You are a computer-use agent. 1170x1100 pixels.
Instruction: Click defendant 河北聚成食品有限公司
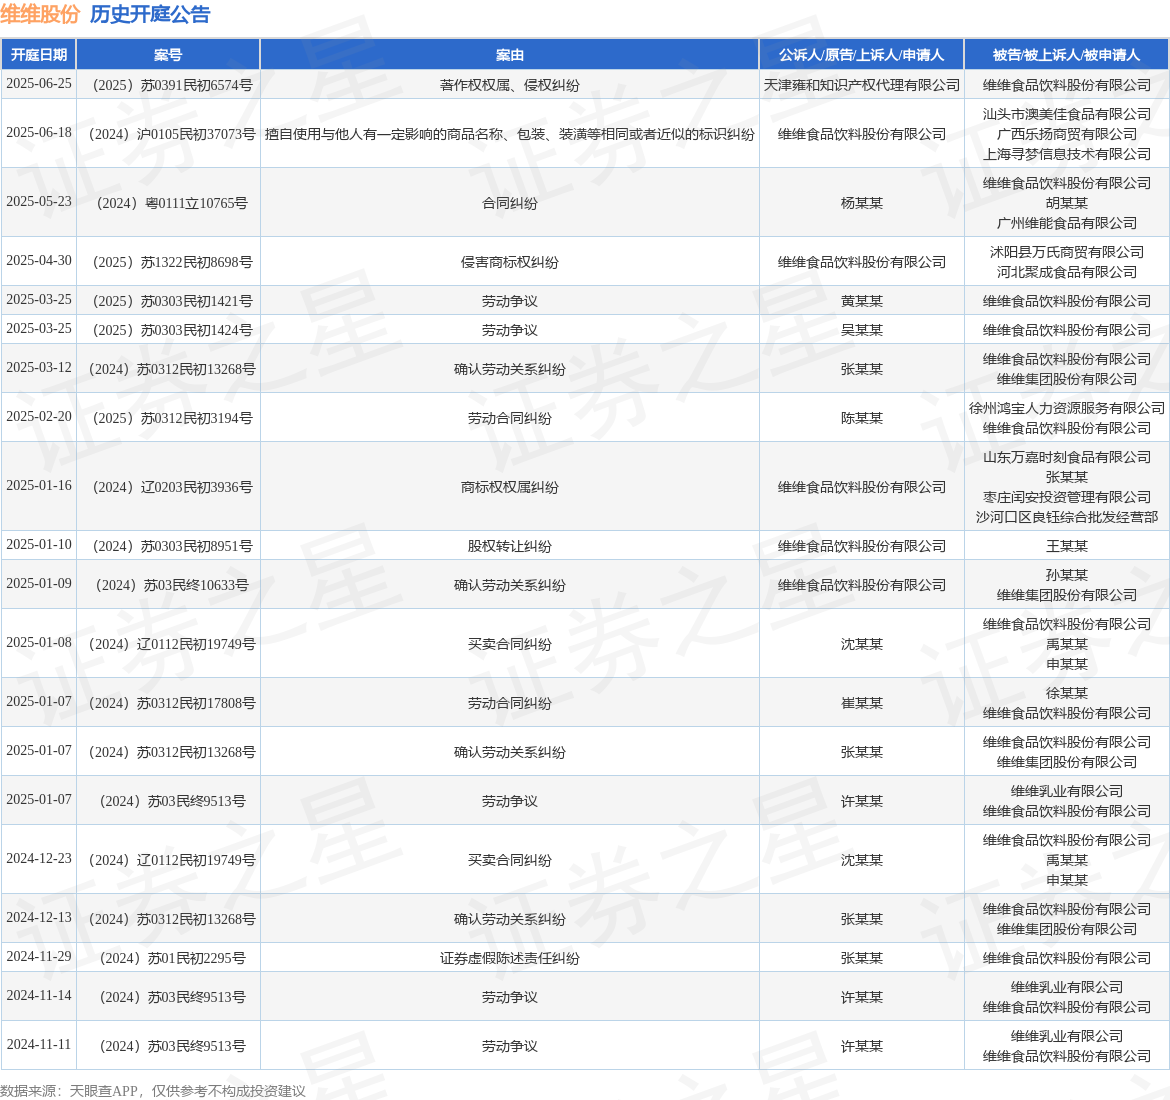coord(1066,272)
